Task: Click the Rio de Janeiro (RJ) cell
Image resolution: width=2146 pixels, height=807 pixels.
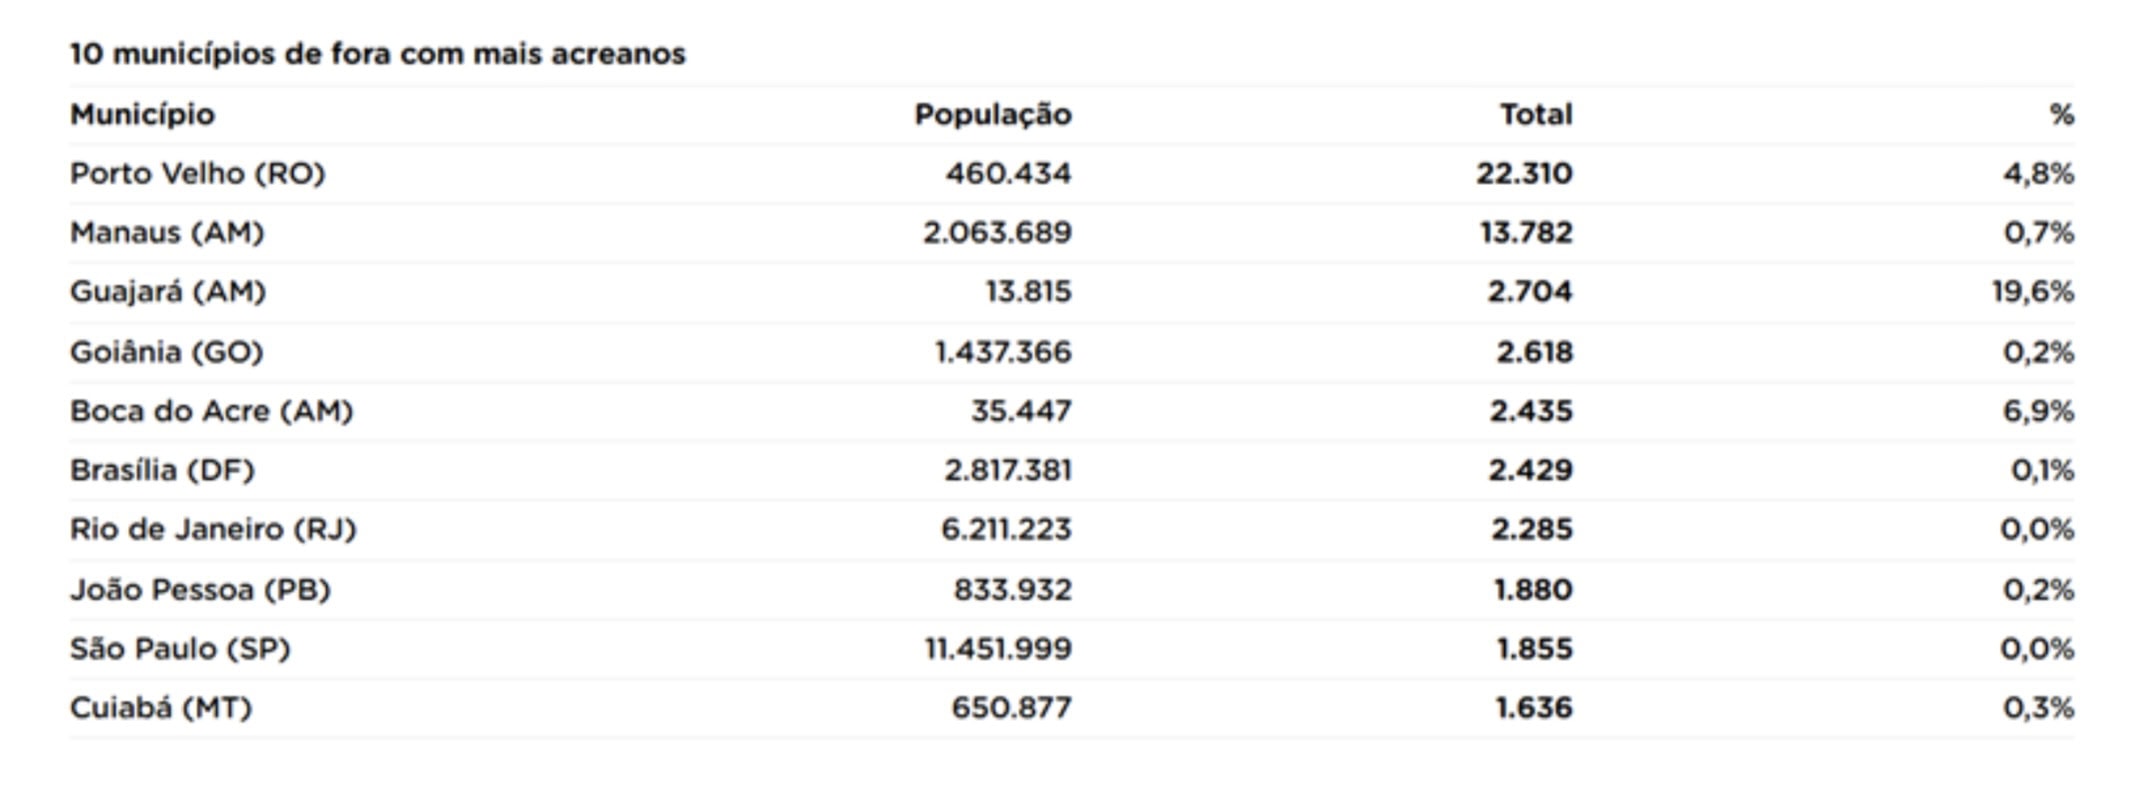Action: click(x=212, y=529)
